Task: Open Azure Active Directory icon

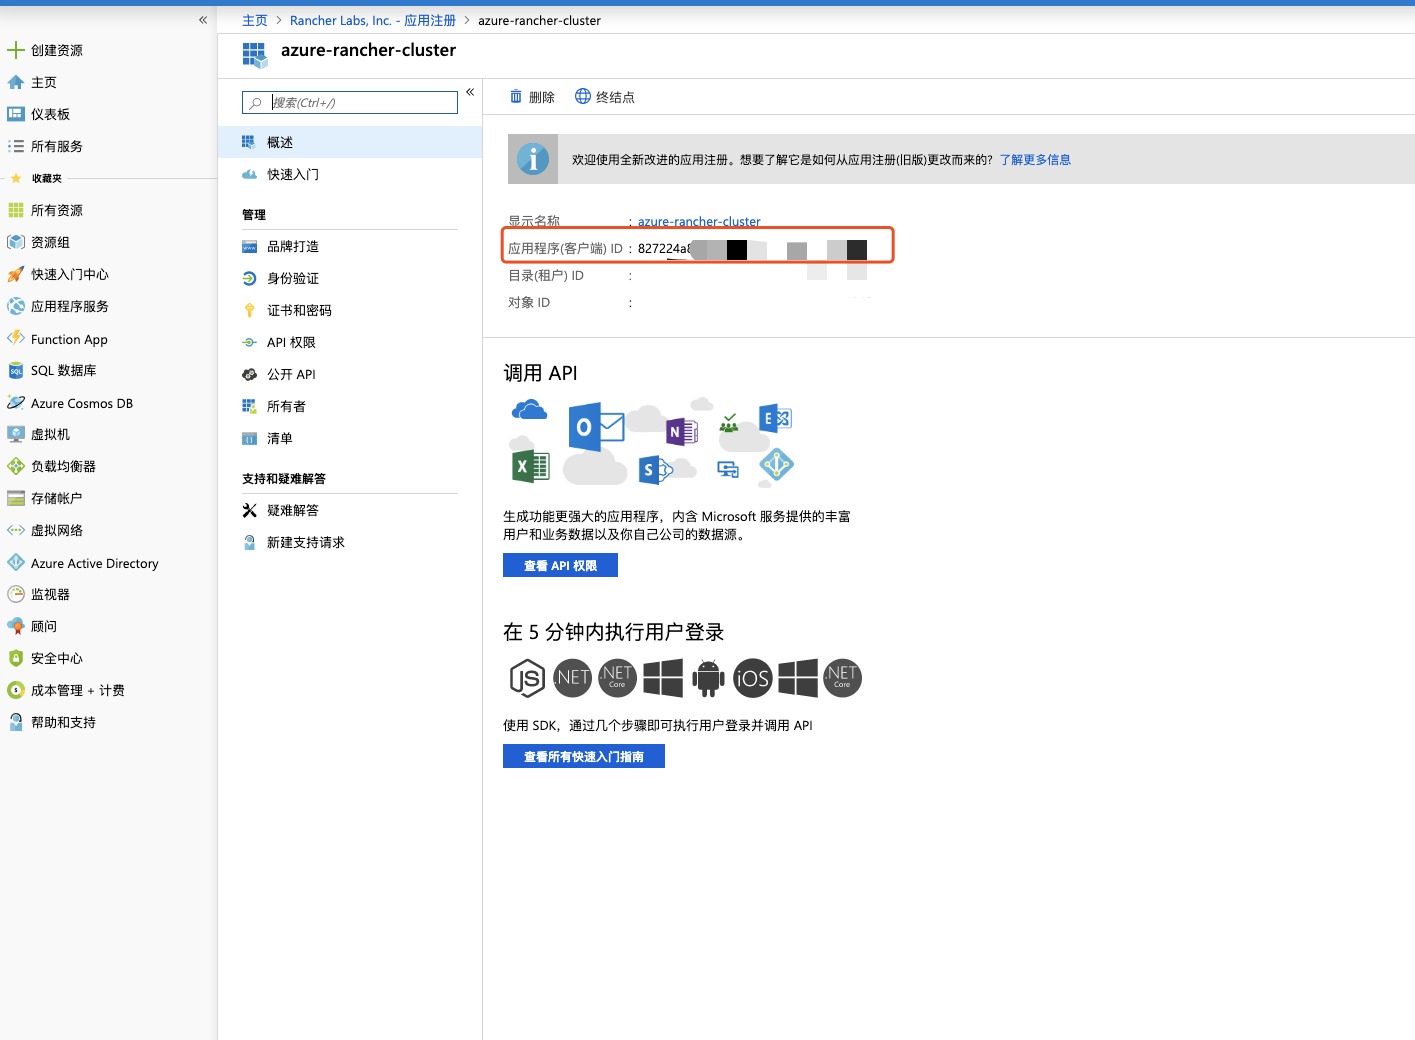Action: click(15, 563)
